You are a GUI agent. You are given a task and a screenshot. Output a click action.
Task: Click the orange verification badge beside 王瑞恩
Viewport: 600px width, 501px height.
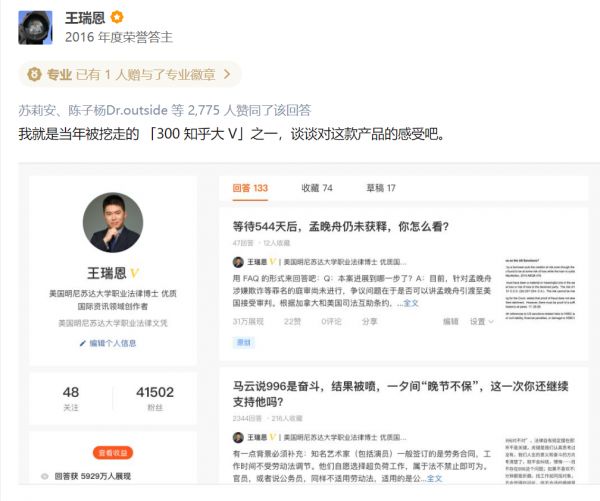pos(117,18)
